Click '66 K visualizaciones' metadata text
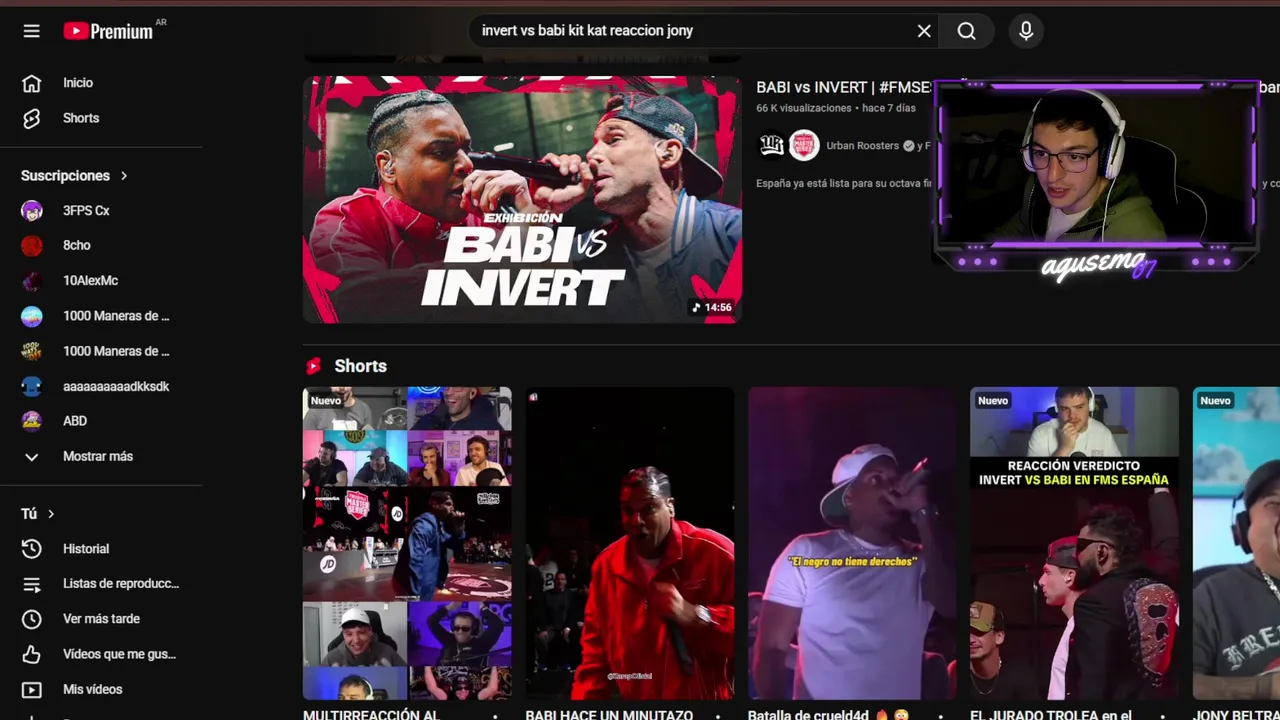1280x720 pixels. (x=804, y=108)
